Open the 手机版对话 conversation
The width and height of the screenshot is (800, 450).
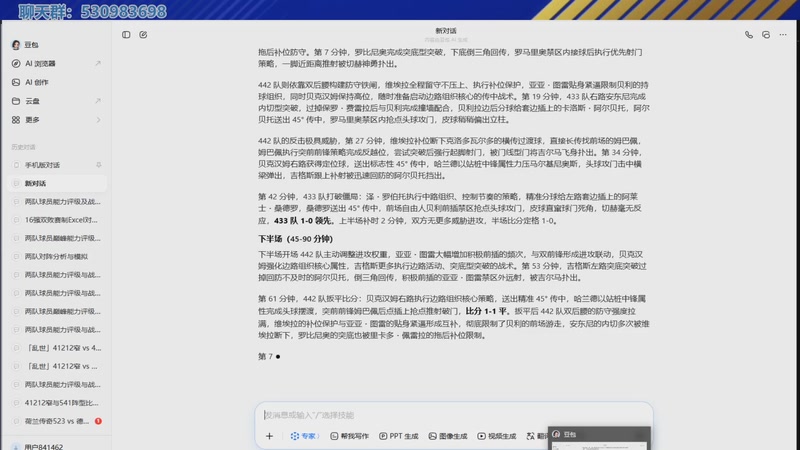point(58,165)
